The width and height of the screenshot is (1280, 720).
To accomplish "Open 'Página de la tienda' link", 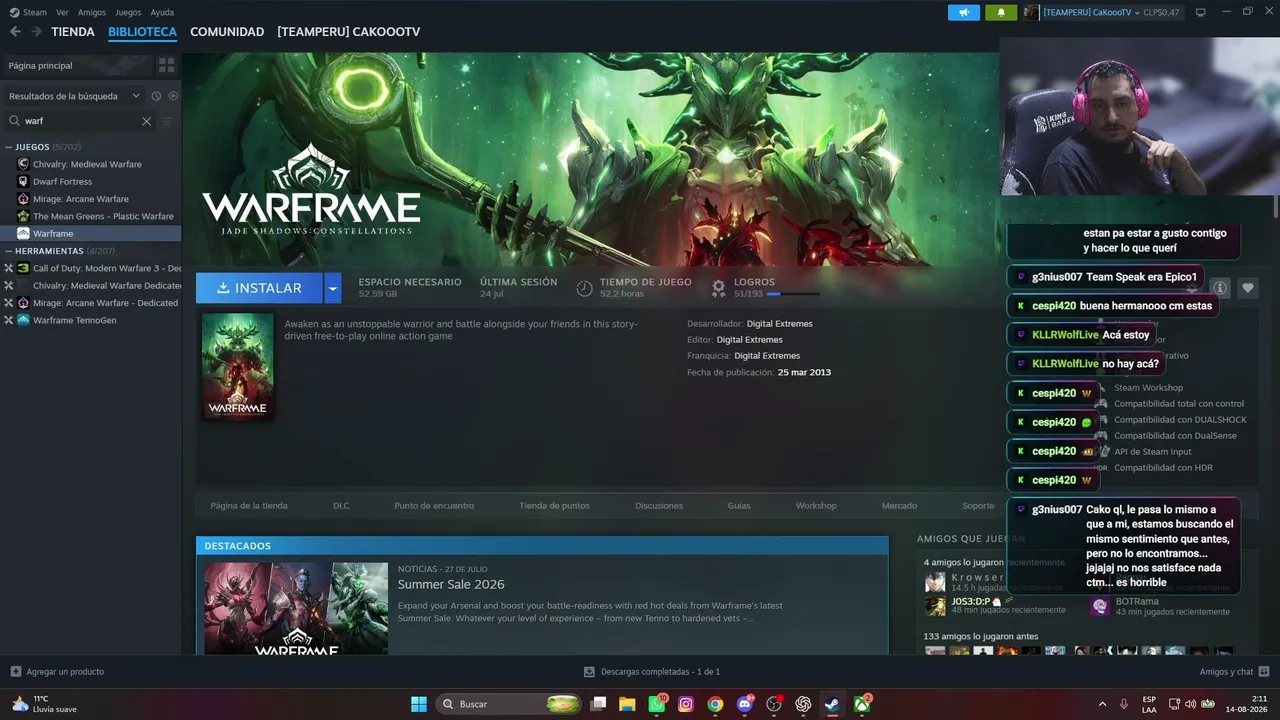I will (x=249, y=506).
